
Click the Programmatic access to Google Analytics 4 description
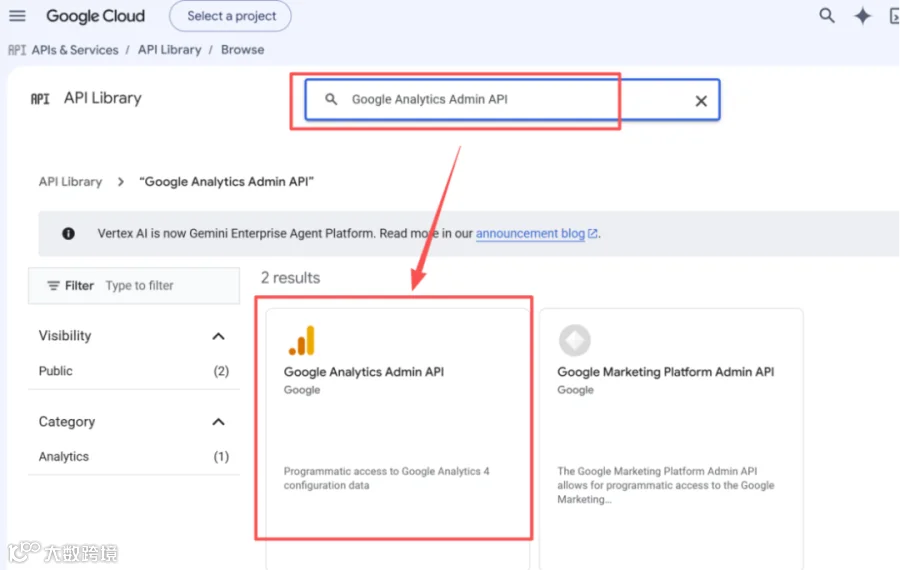click(x=386, y=478)
